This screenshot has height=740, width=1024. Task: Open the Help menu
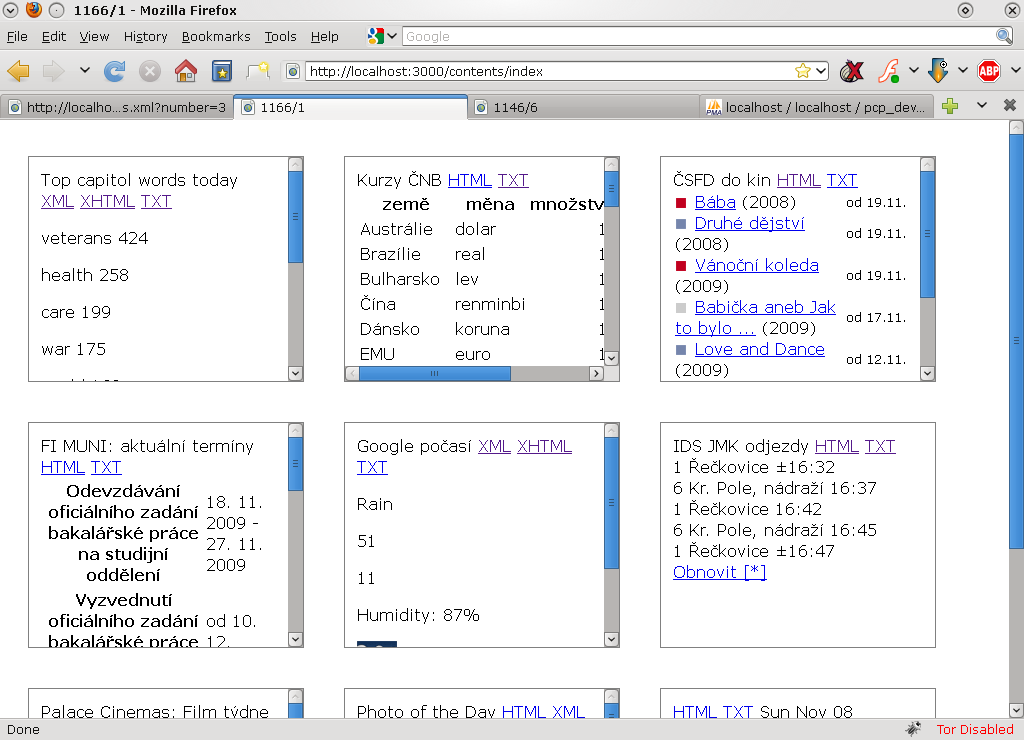[x=324, y=37]
